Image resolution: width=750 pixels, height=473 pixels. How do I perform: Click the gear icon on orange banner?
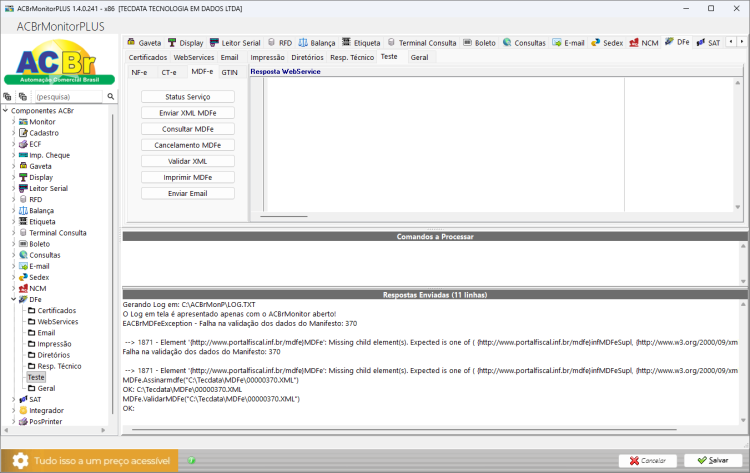pos(20,461)
